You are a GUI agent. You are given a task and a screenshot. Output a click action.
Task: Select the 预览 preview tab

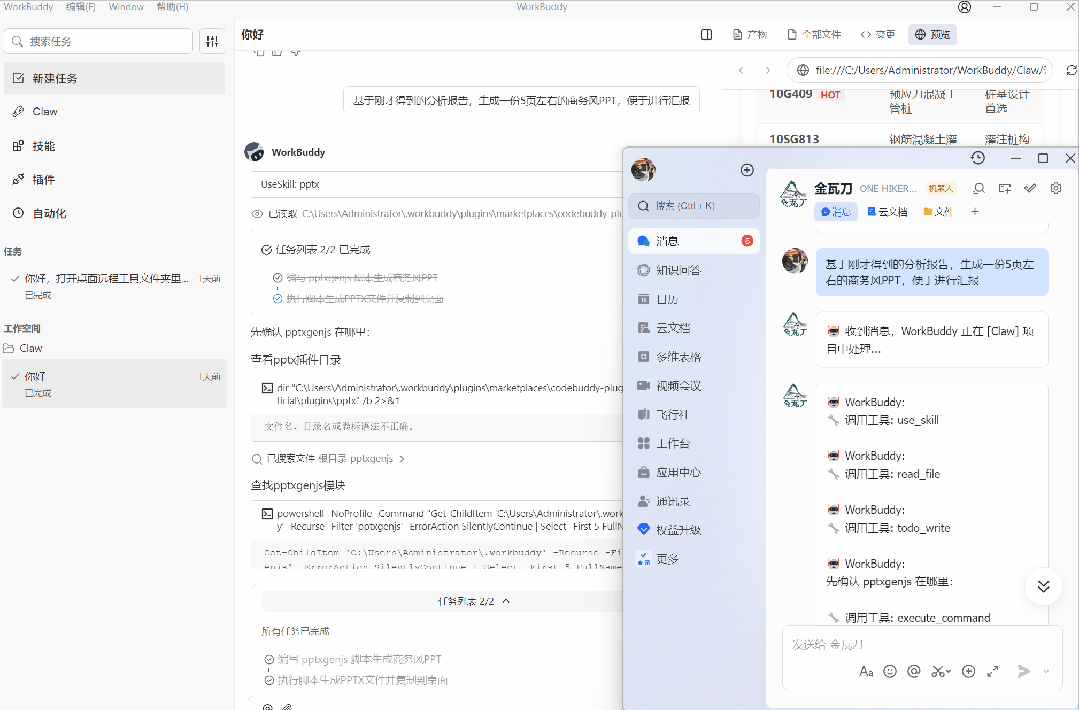[932, 34]
